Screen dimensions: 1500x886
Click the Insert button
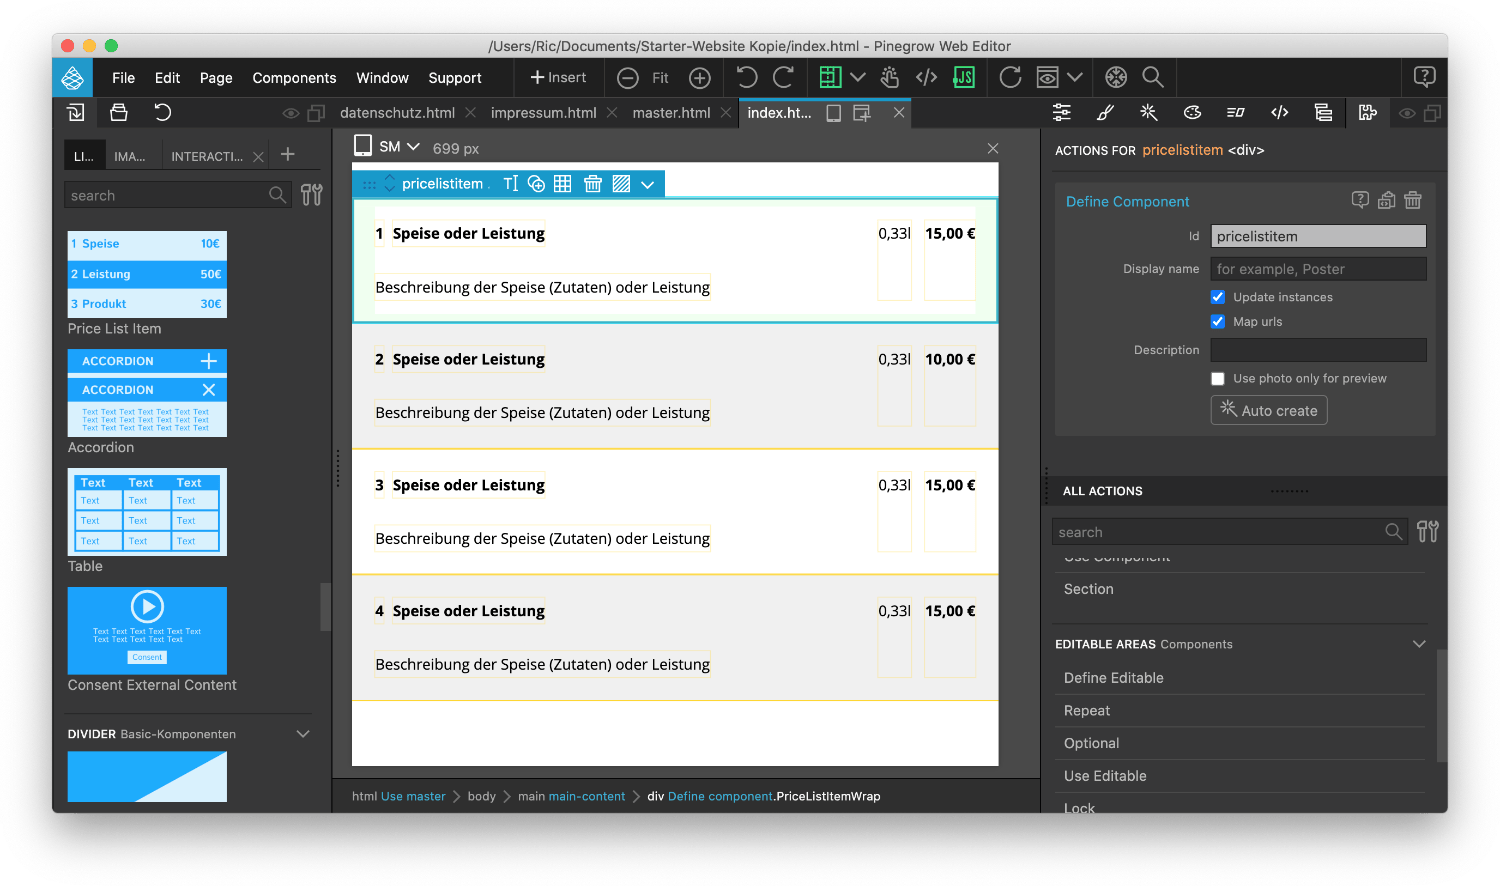coord(558,77)
